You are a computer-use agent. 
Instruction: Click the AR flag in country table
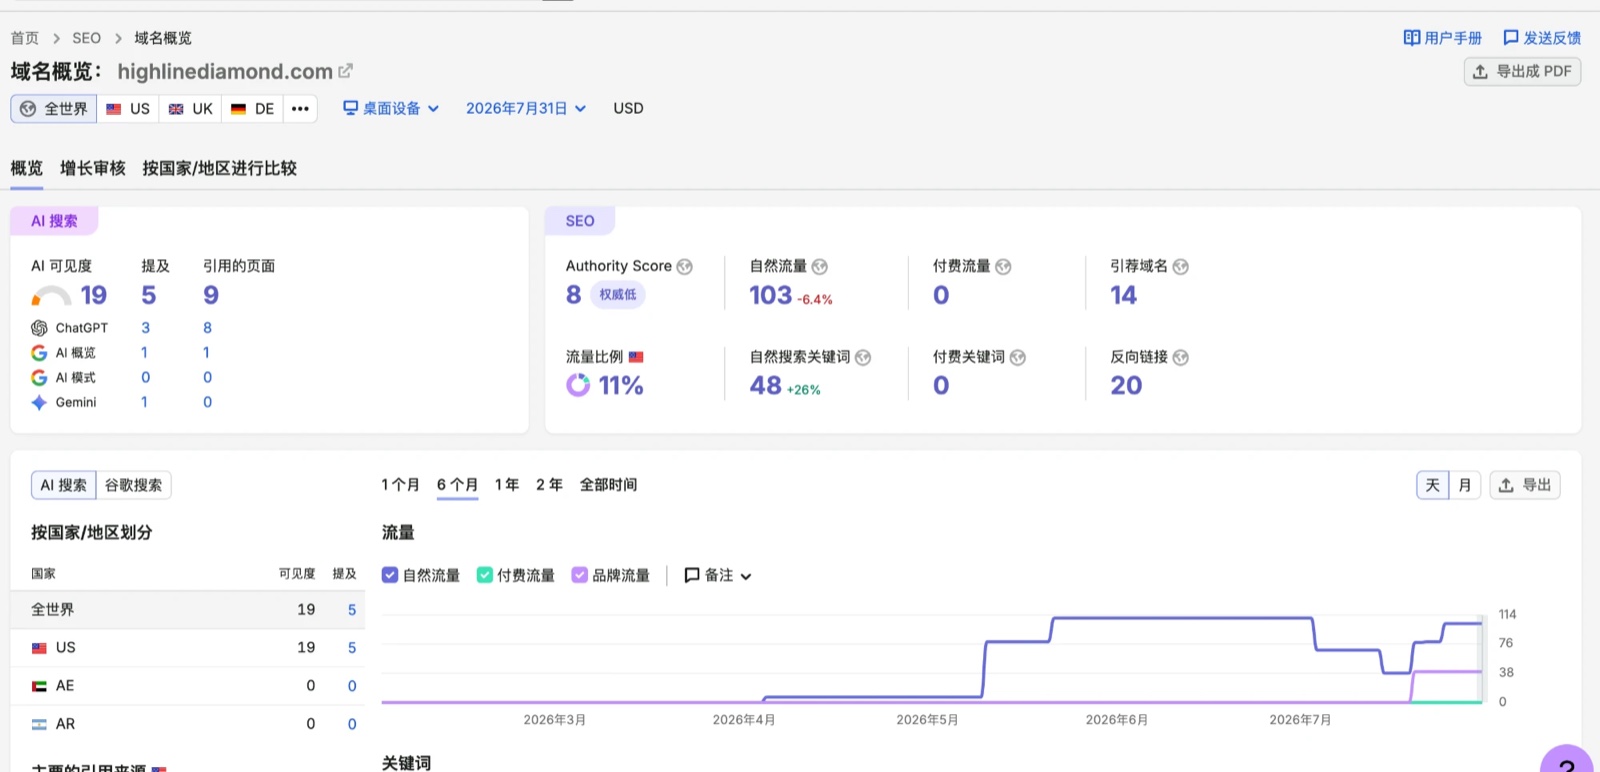click(x=39, y=724)
